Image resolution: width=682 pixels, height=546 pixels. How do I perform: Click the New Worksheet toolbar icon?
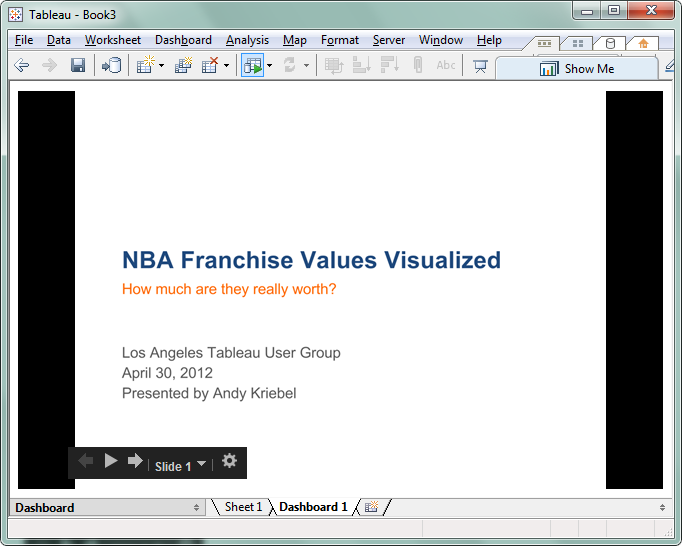[x=145, y=65]
